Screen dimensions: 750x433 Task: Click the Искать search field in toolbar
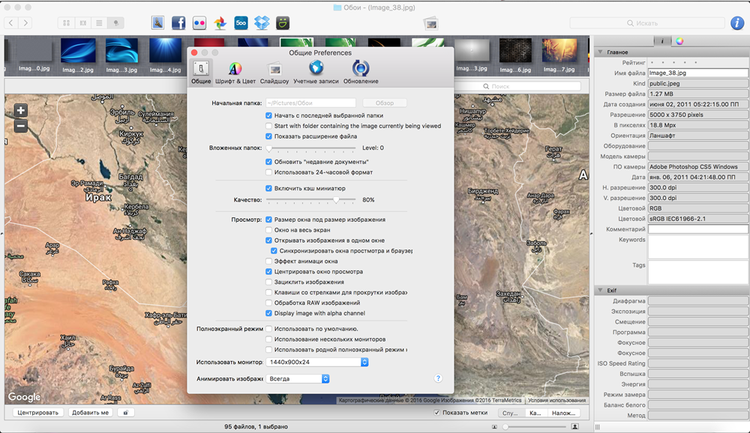tap(647, 23)
